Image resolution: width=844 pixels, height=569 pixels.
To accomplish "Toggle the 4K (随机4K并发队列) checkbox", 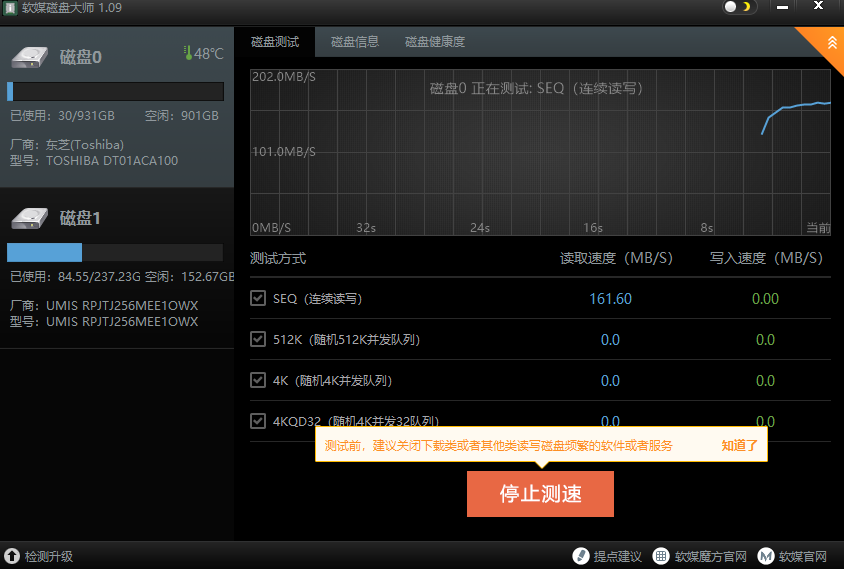I will (x=258, y=380).
